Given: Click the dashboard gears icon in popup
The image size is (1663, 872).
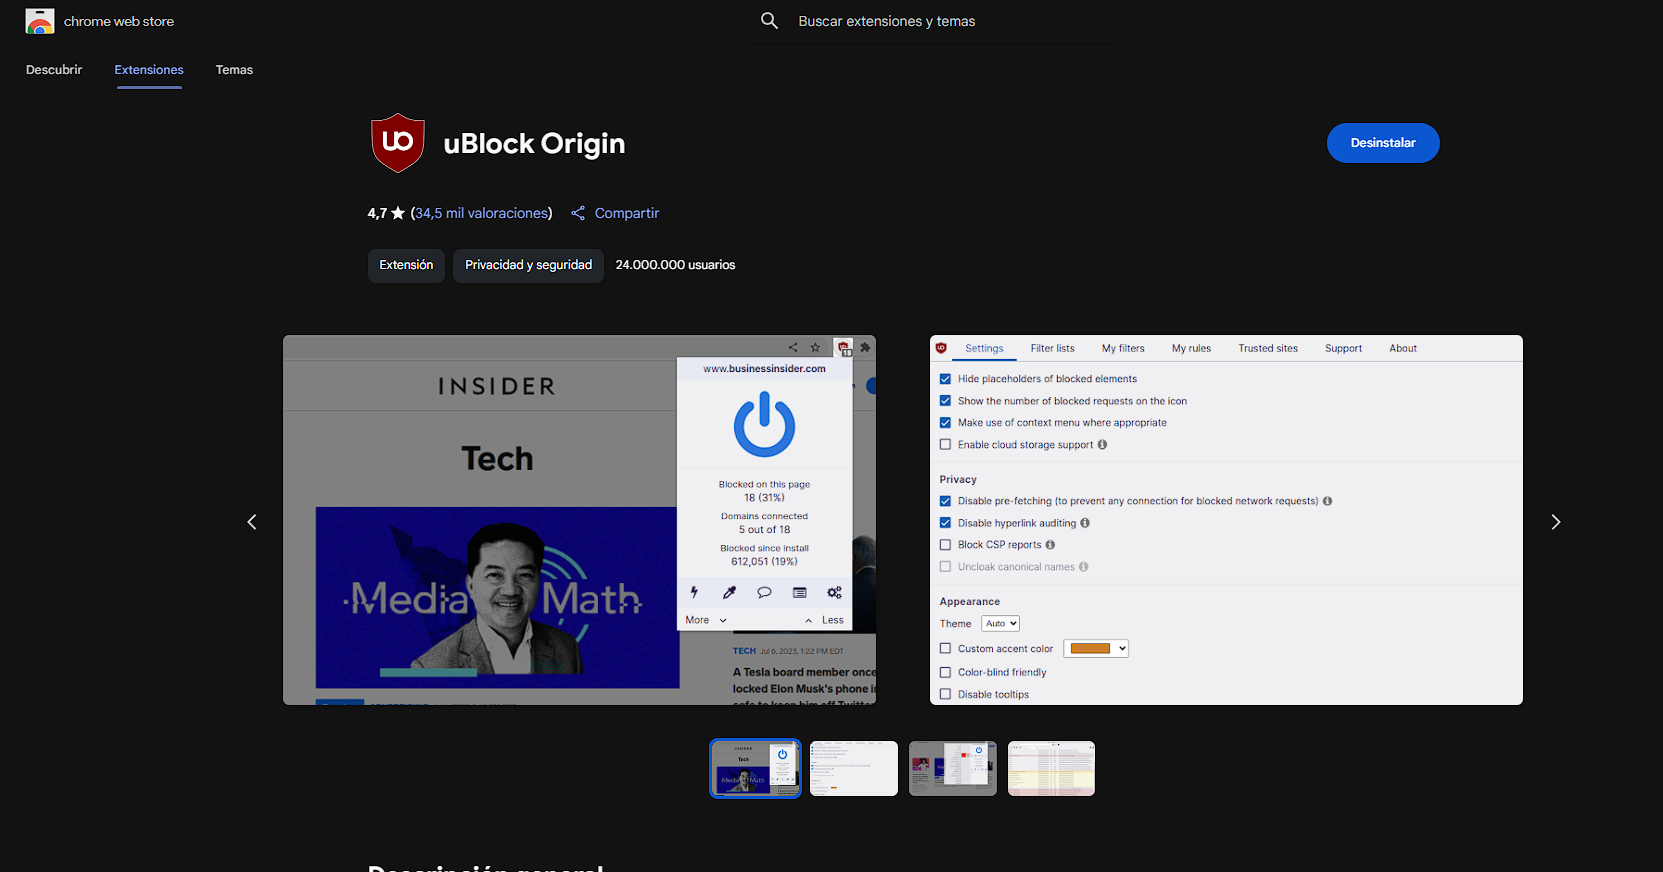Looking at the screenshot, I should 834,592.
